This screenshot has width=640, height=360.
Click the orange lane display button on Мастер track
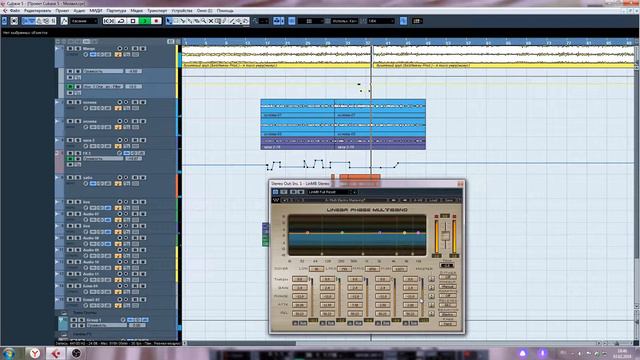118,55
